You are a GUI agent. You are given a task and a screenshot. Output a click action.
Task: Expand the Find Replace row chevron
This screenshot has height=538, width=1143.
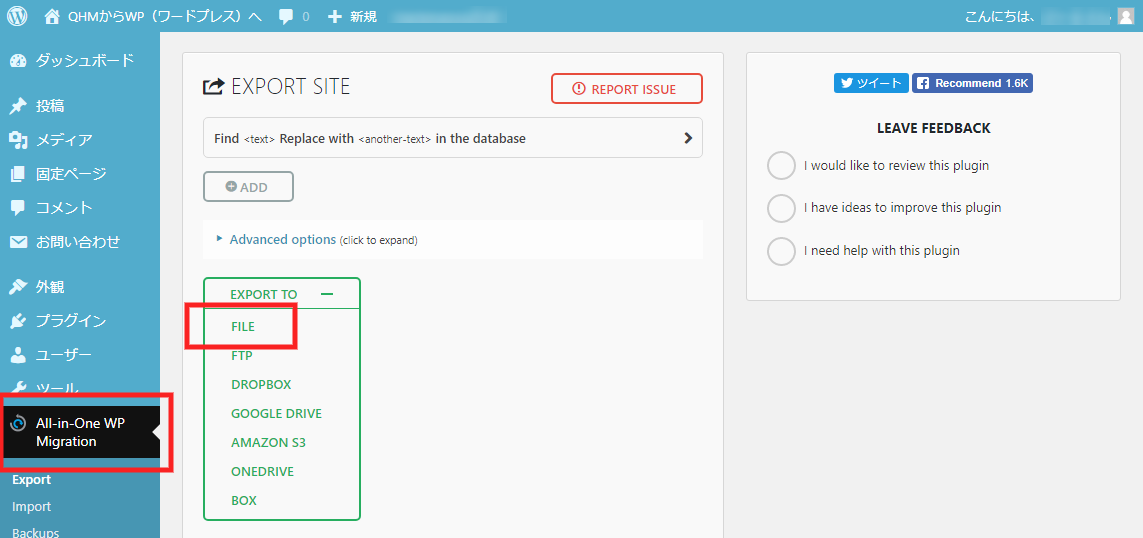click(687, 138)
